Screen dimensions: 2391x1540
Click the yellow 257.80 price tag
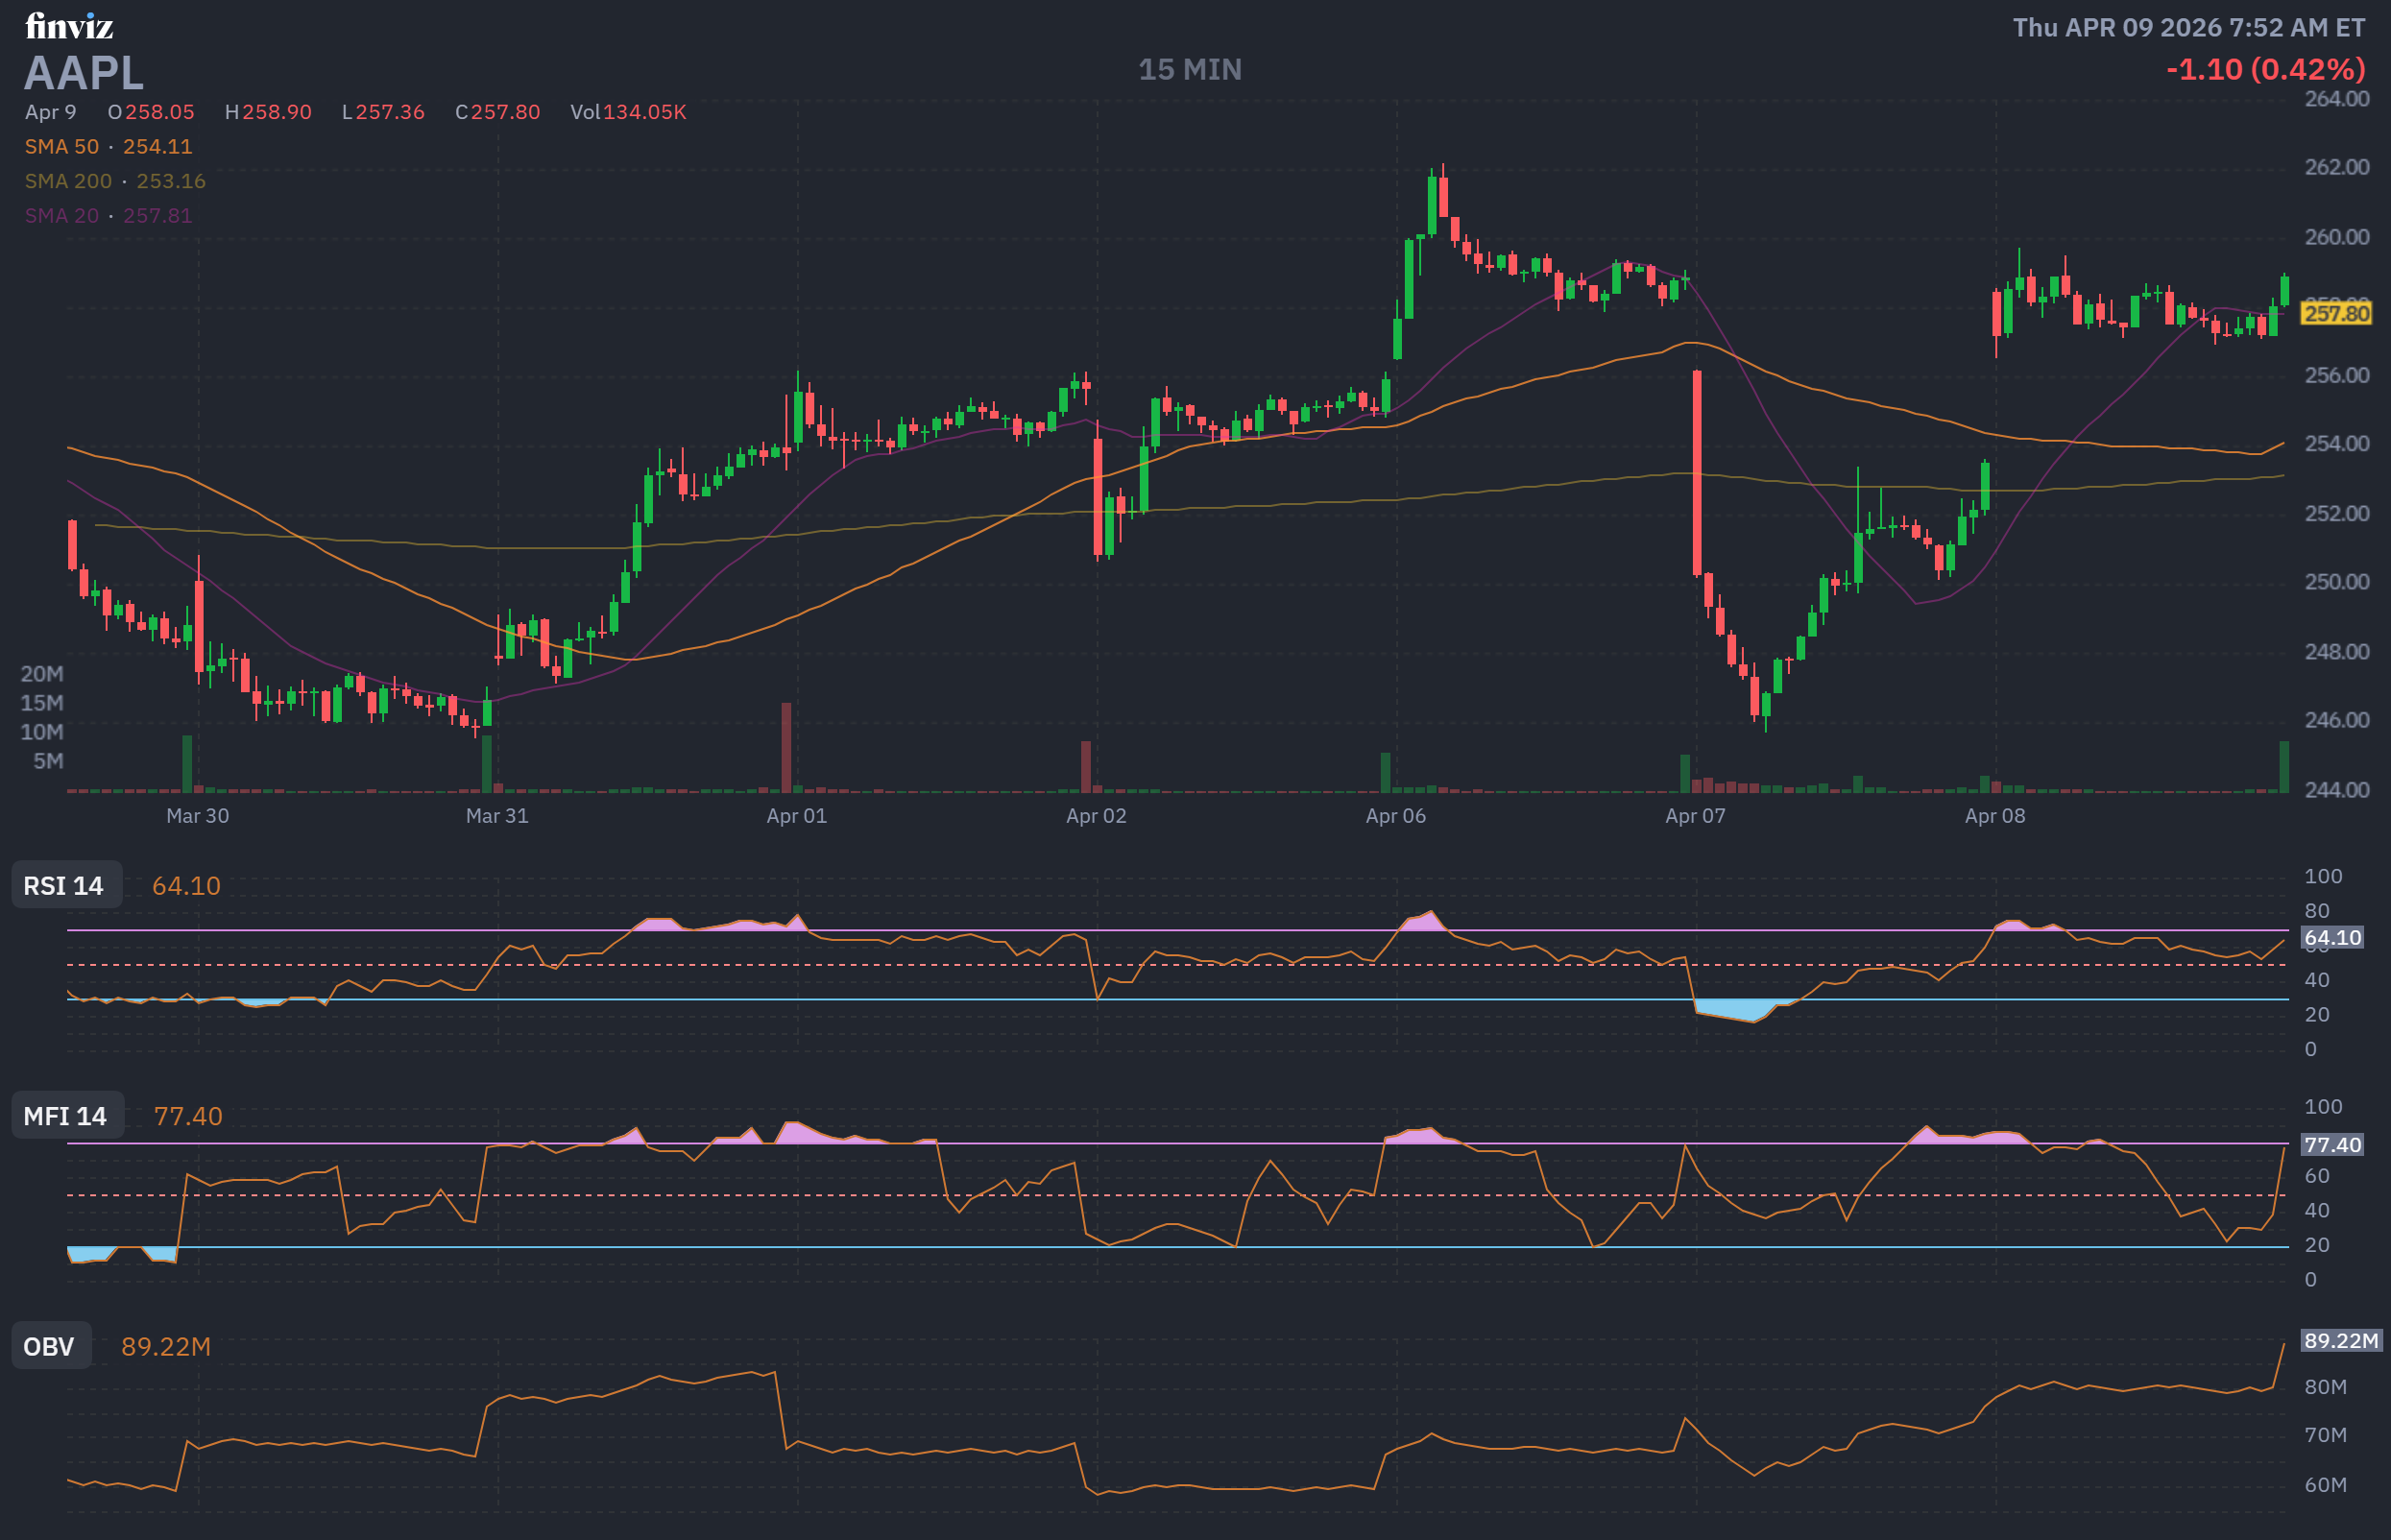click(2335, 313)
